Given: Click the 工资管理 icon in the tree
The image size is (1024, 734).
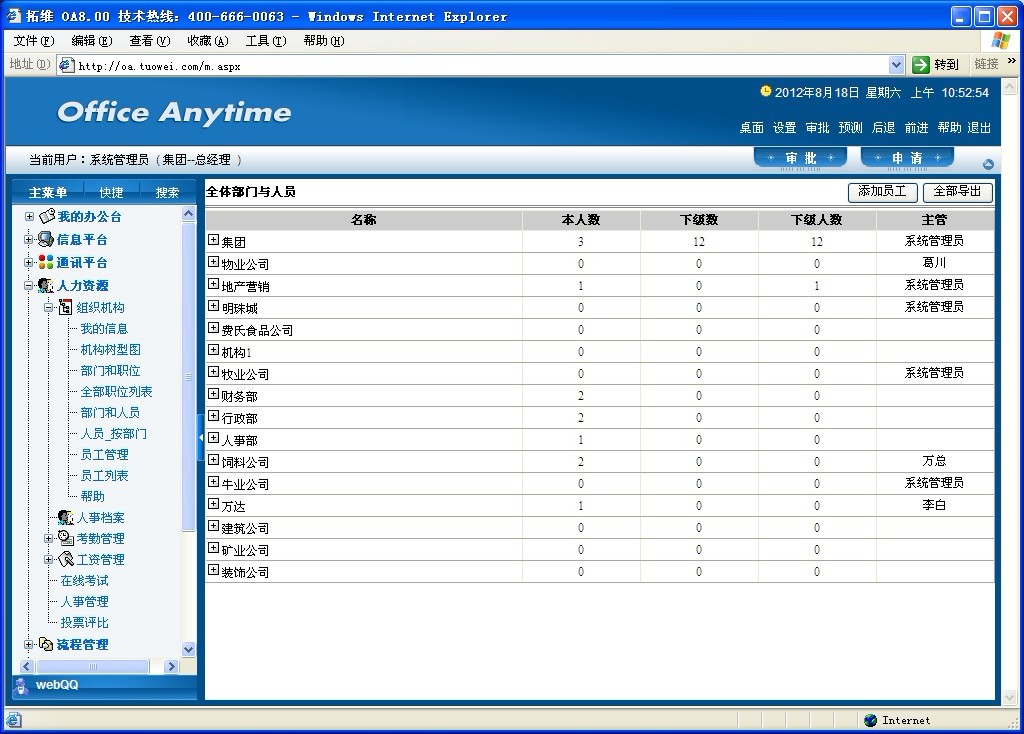Looking at the screenshot, I should point(66,559).
